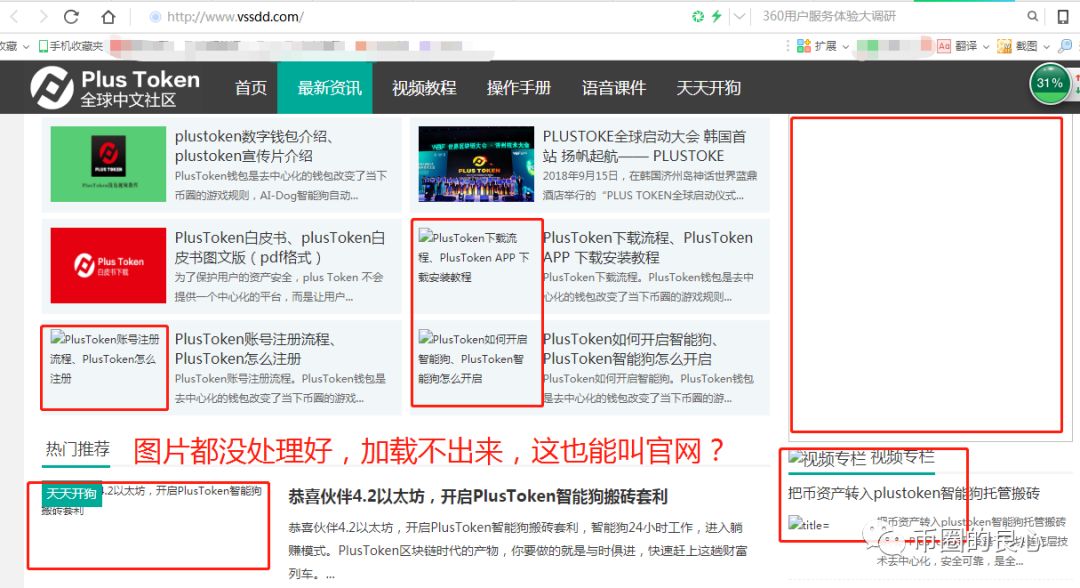Click the green 31% memory accelerator ball

click(1050, 83)
